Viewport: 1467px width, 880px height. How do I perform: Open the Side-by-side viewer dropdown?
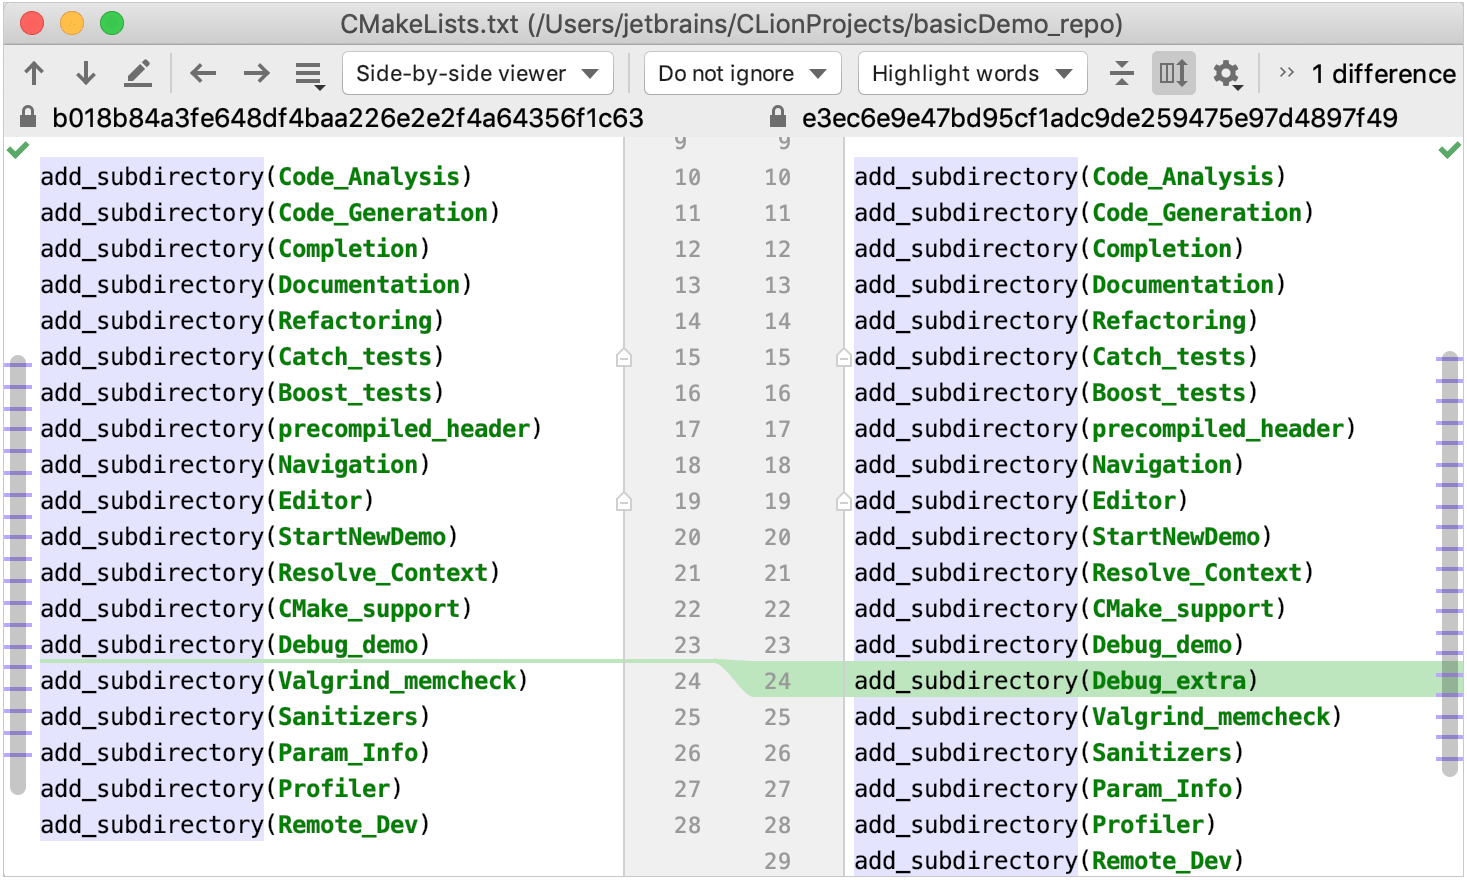click(x=477, y=72)
